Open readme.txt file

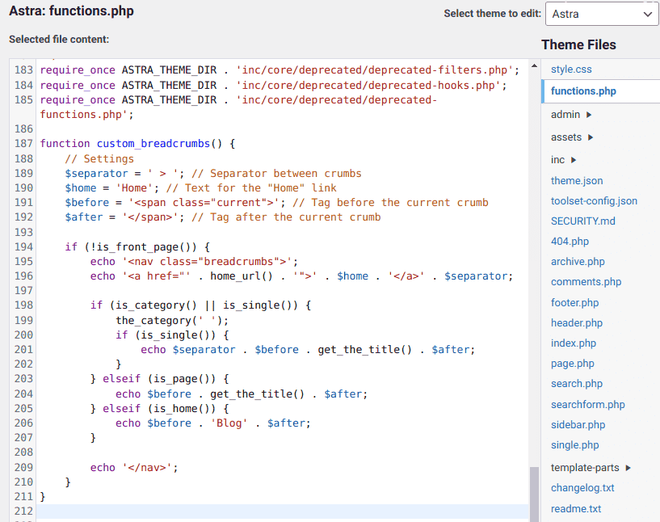576,509
